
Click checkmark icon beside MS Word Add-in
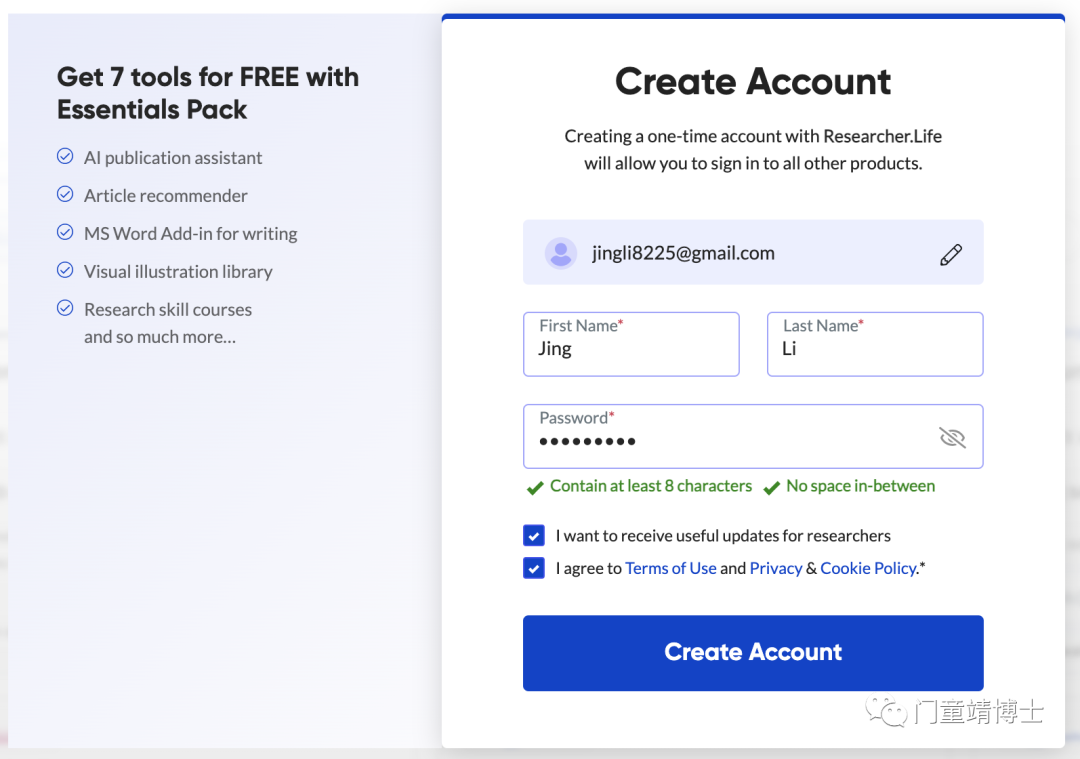65,232
